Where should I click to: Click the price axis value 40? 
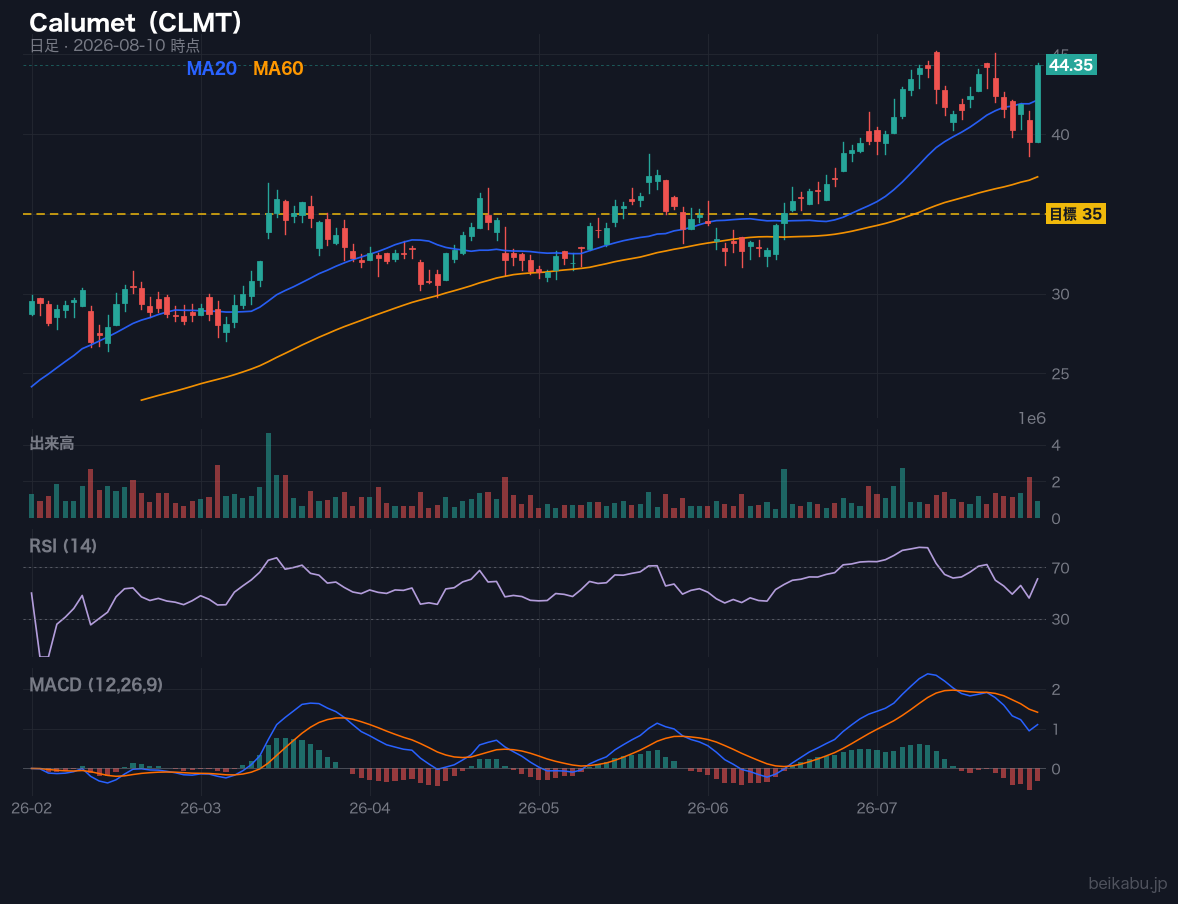pyautogui.click(x=1060, y=135)
